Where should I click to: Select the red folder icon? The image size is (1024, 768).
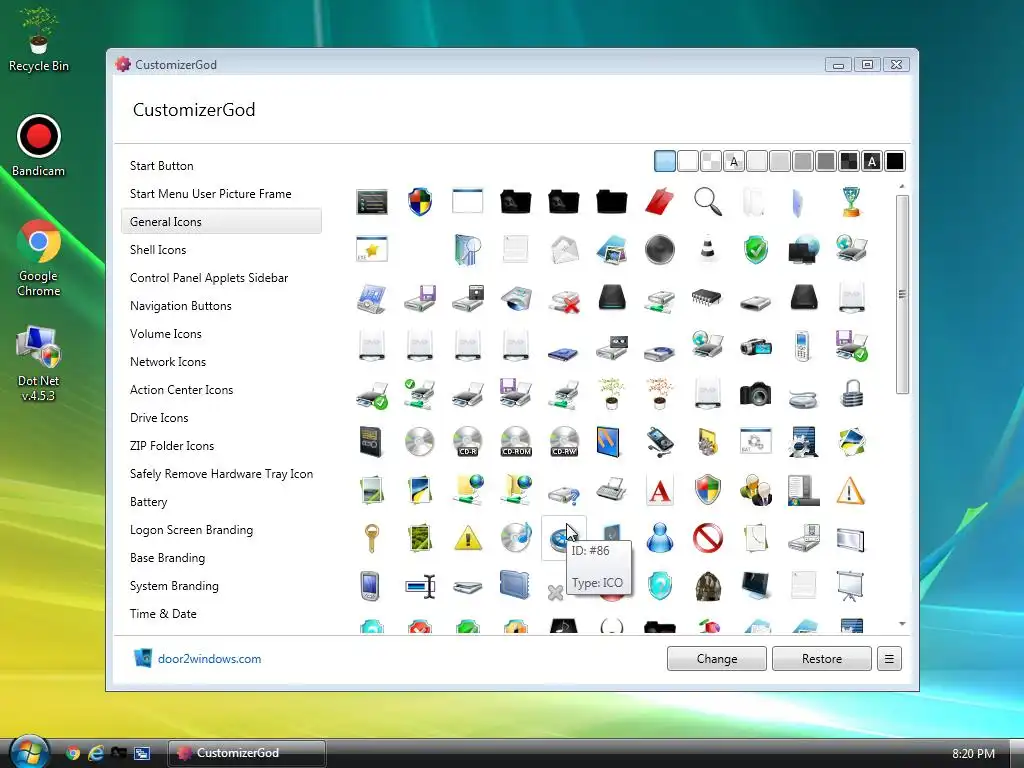click(660, 202)
